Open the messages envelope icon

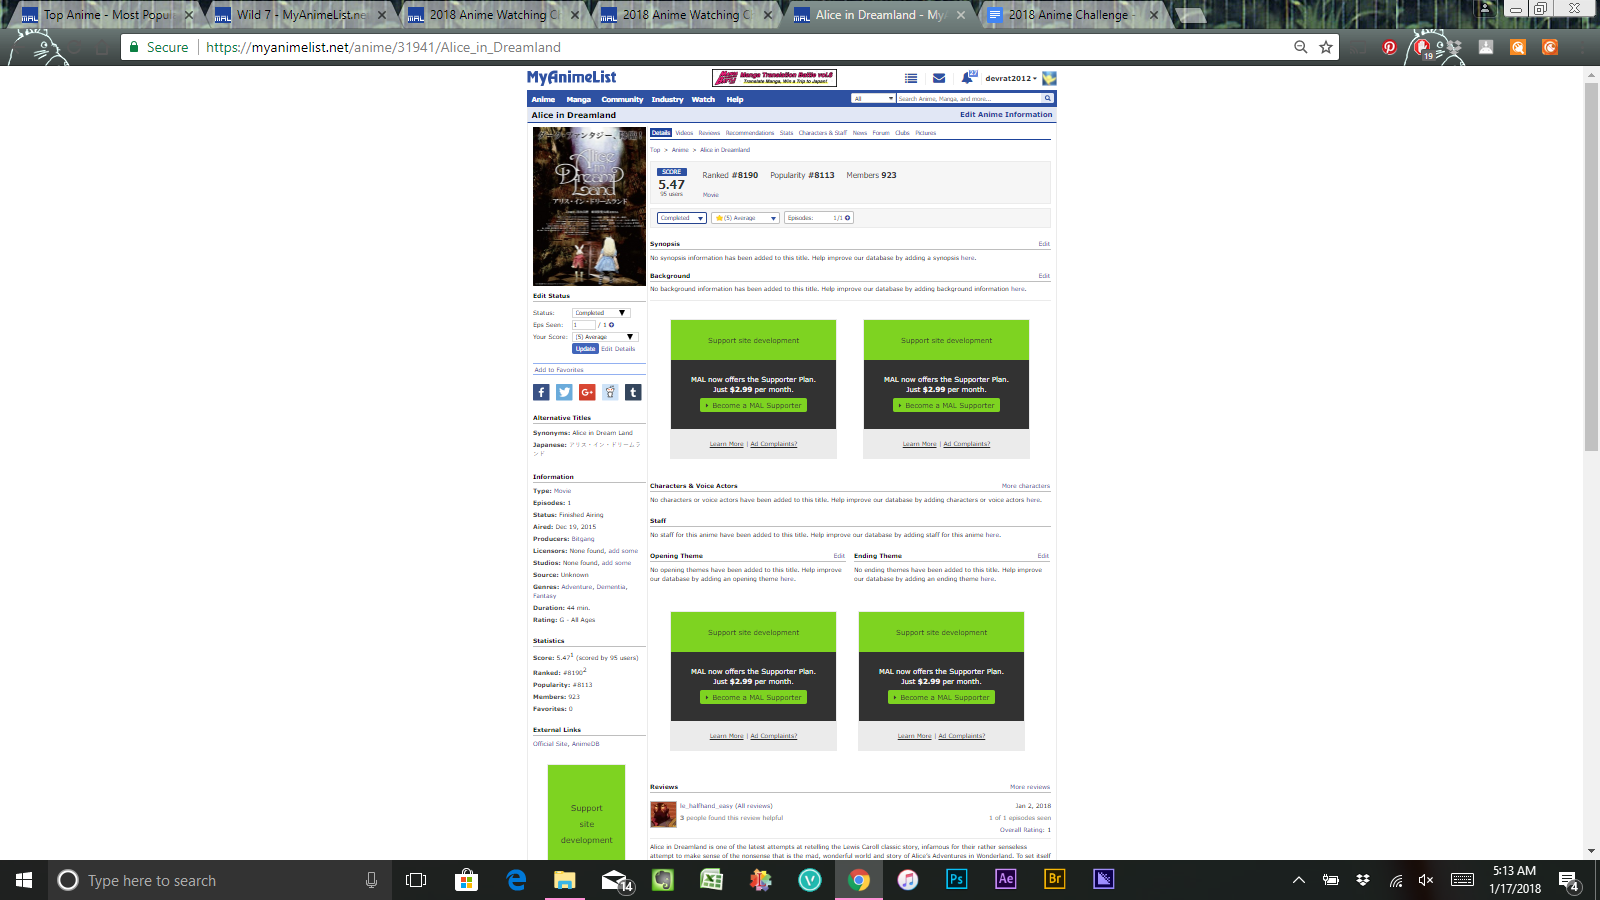tap(939, 78)
